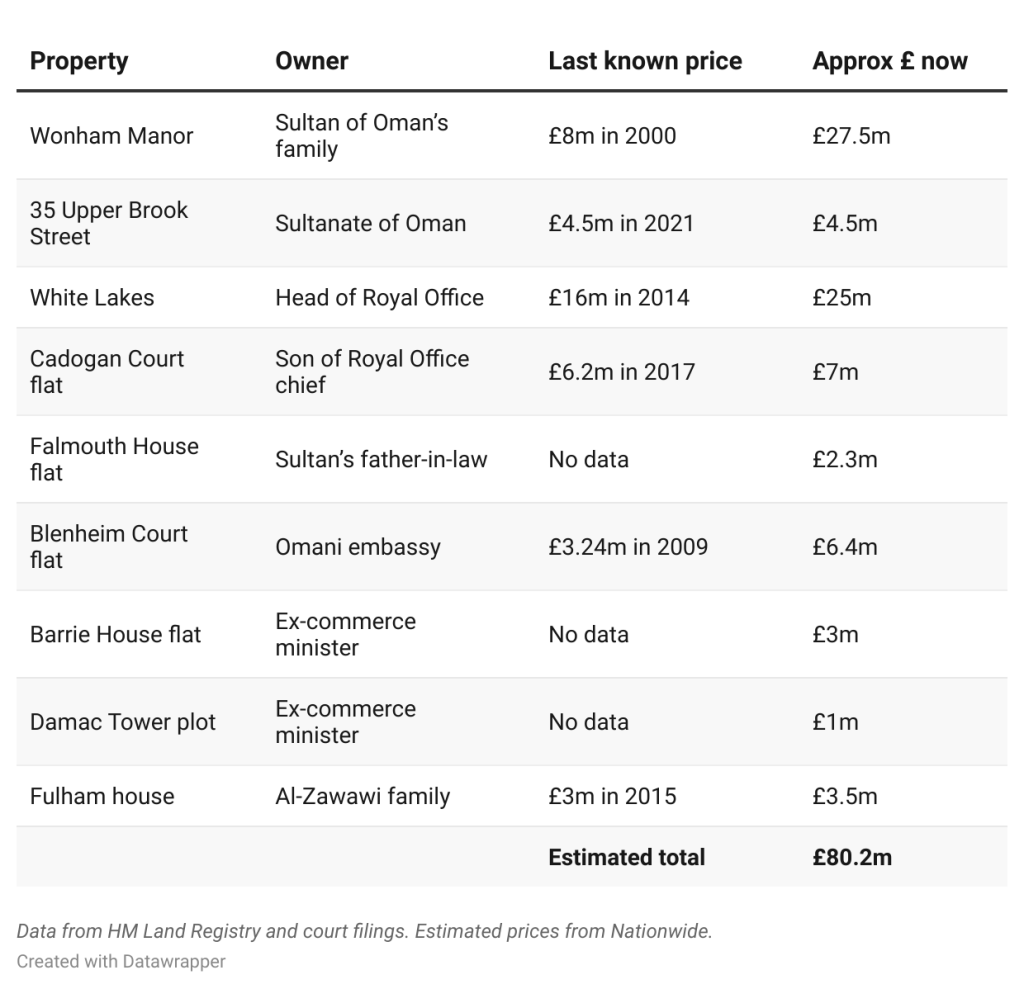Screen dimensions: 1024x989
Task: Select the Cadogan Court flat cell
Action: [107, 372]
